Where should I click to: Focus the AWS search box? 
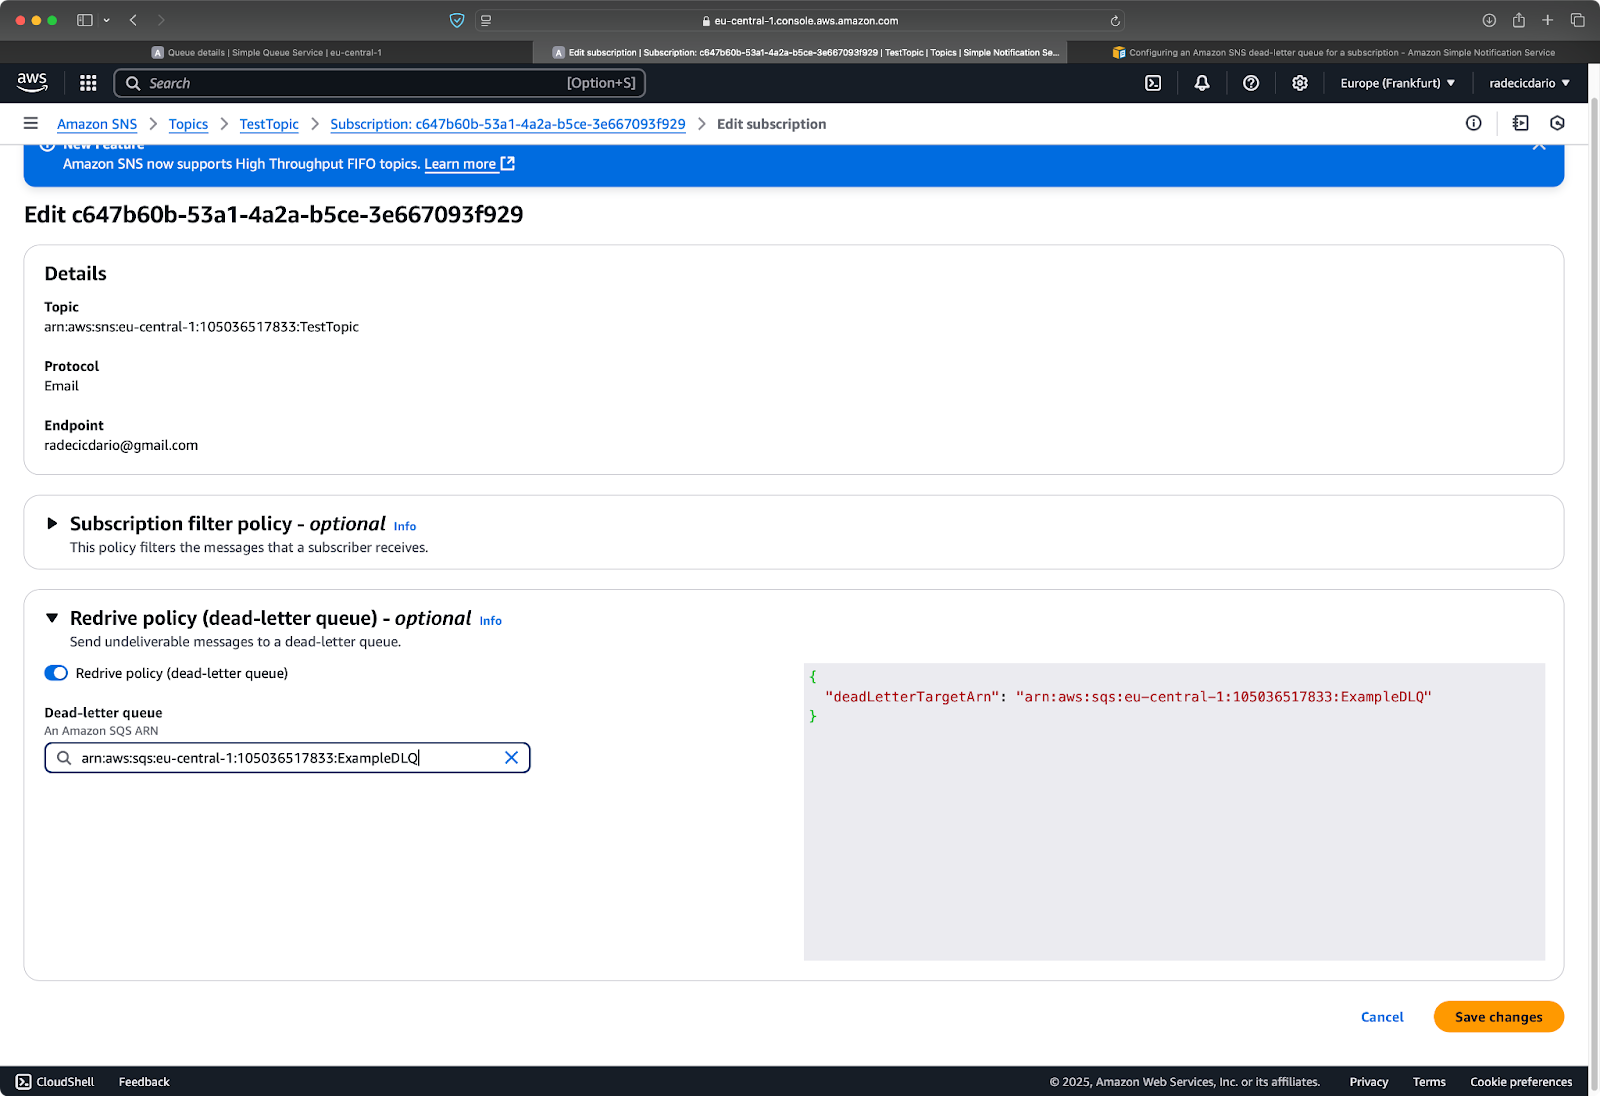coord(380,83)
